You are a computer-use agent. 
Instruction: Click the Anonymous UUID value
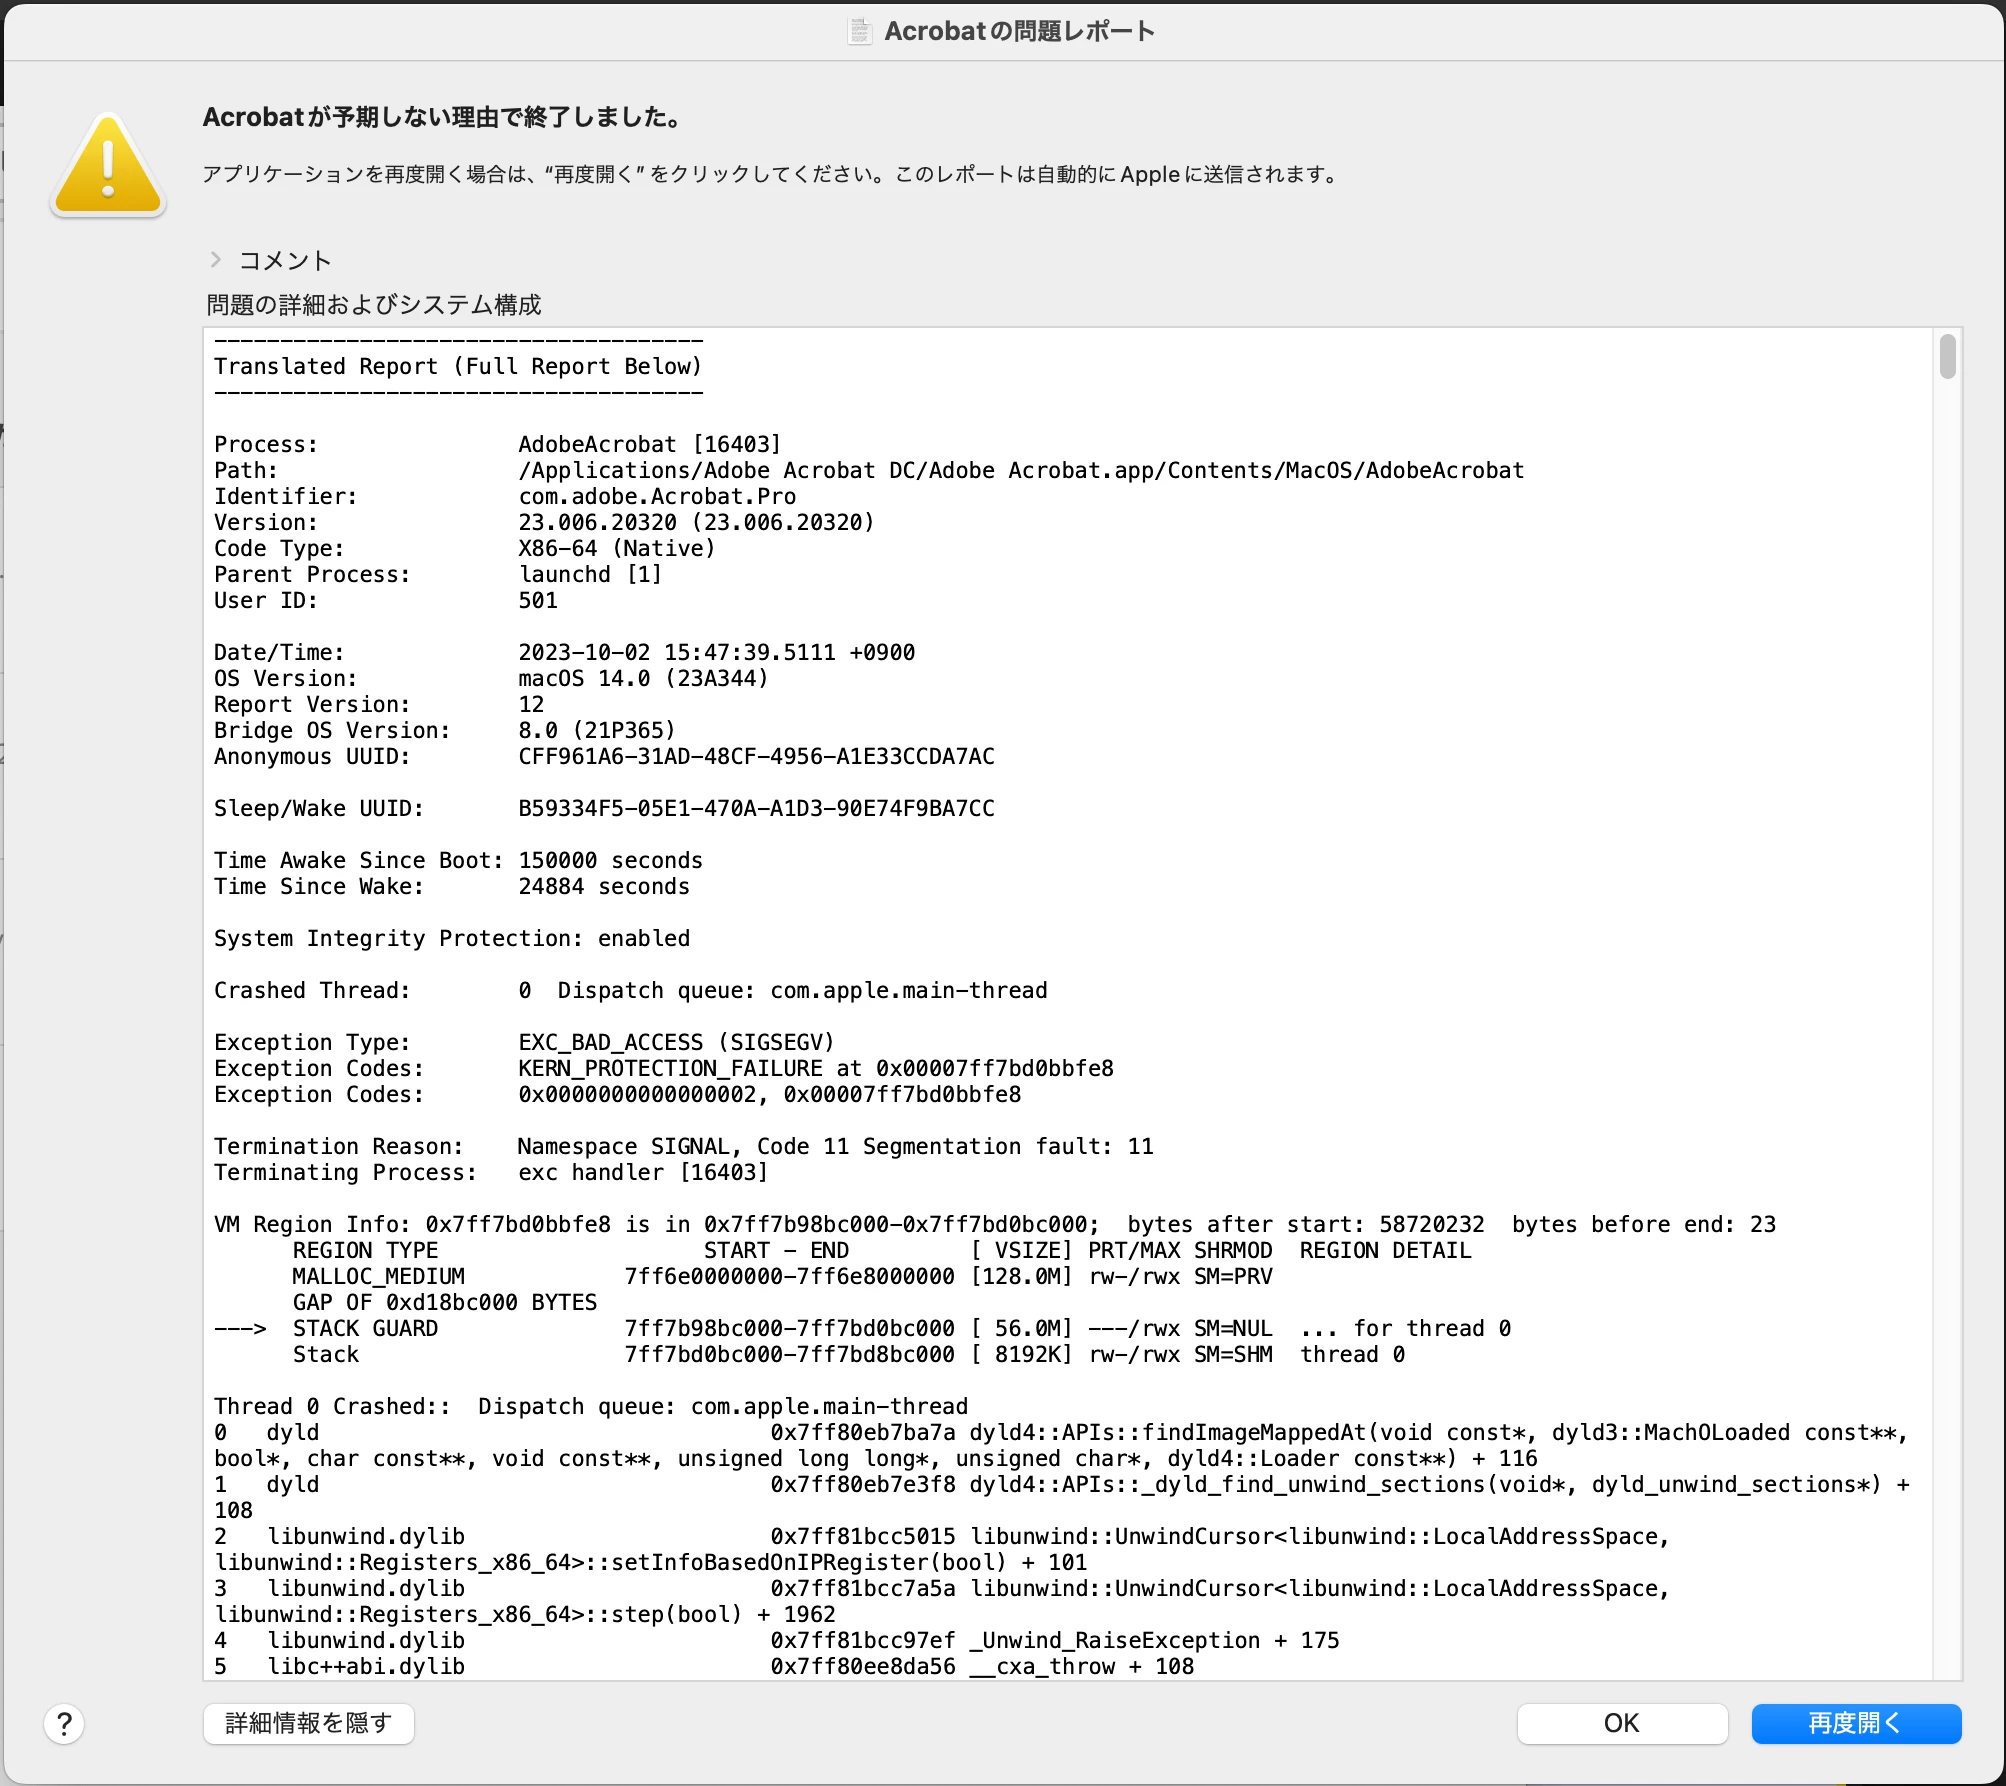point(755,756)
